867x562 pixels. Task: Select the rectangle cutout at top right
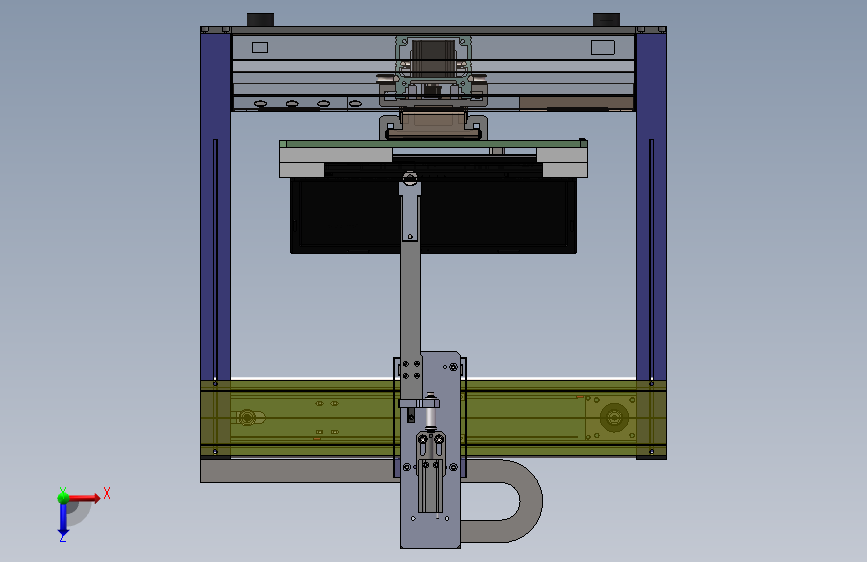pos(603,48)
